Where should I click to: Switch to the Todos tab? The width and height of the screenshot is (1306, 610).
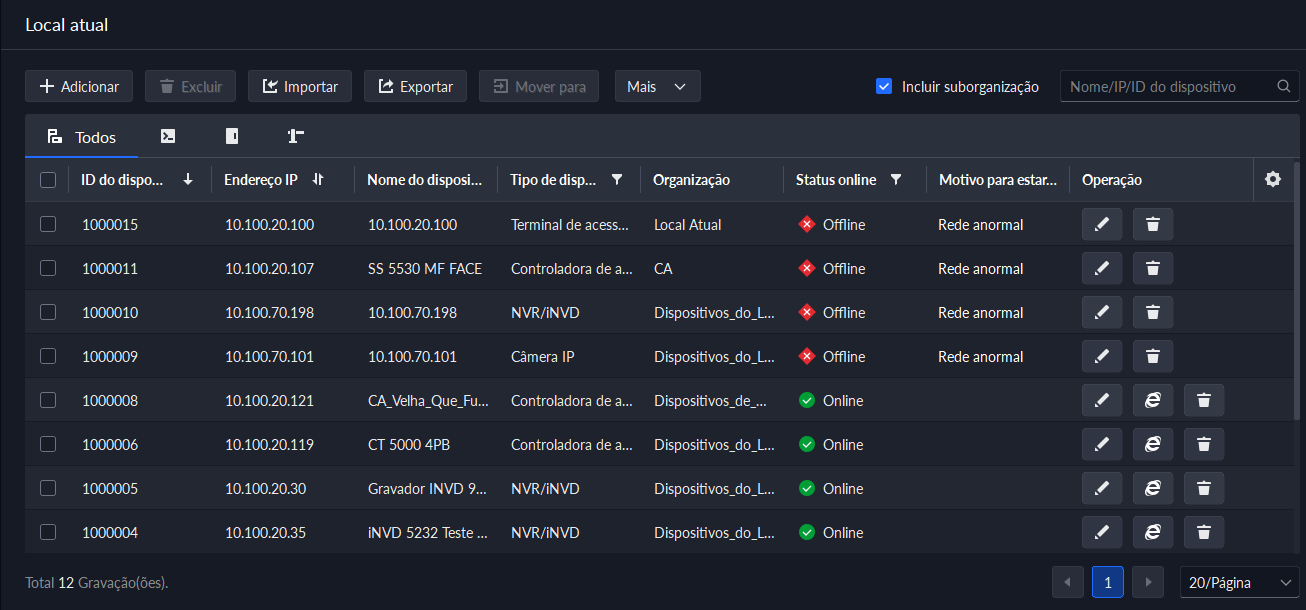(x=82, y=137)
